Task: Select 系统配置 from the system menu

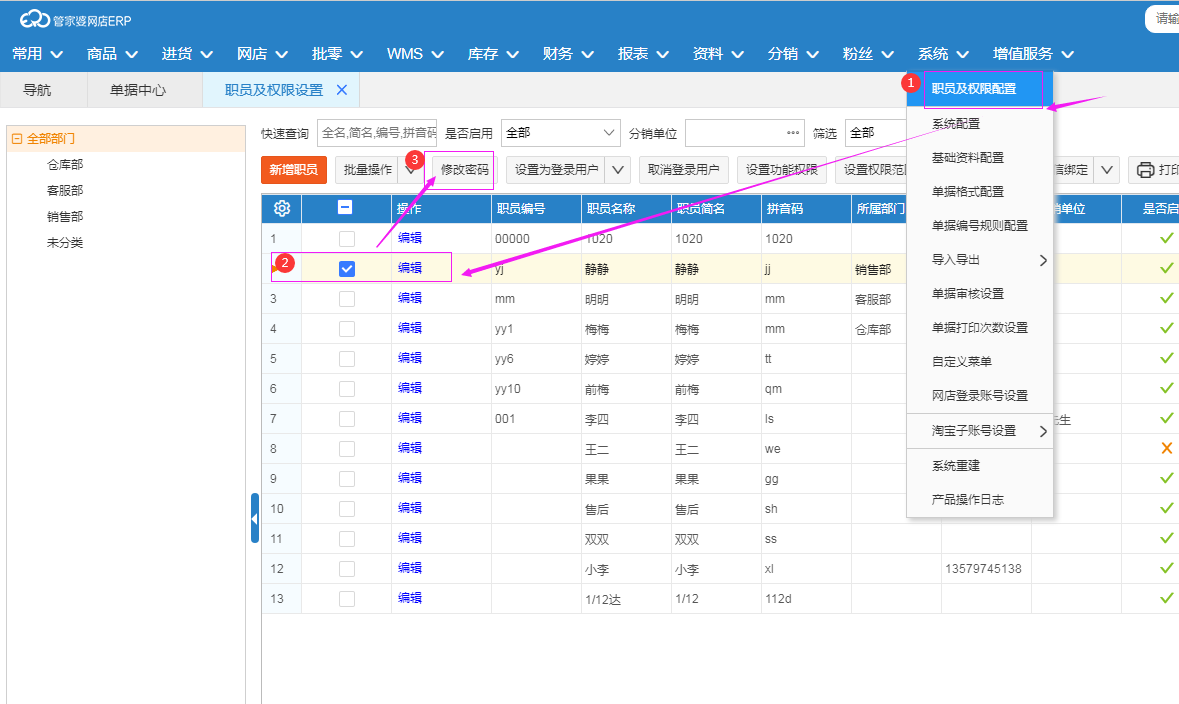Action: point(956,124)
